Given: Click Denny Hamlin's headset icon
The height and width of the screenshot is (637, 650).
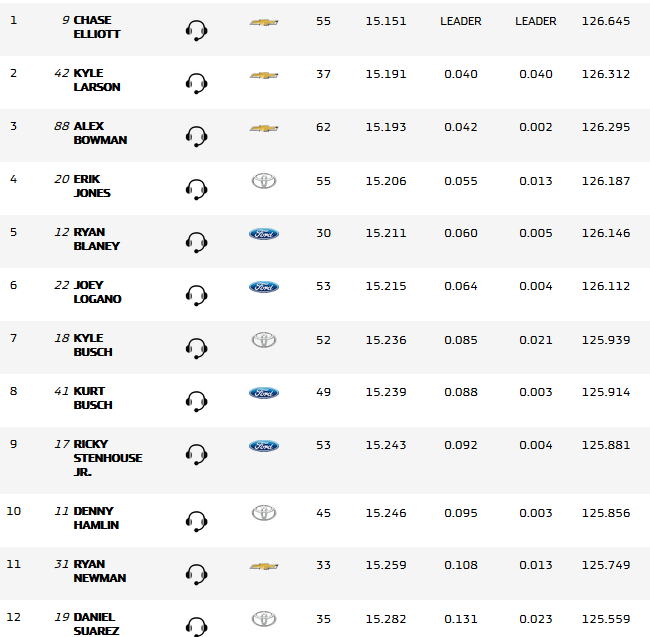Looking at the screenshot, I should 197,521.
